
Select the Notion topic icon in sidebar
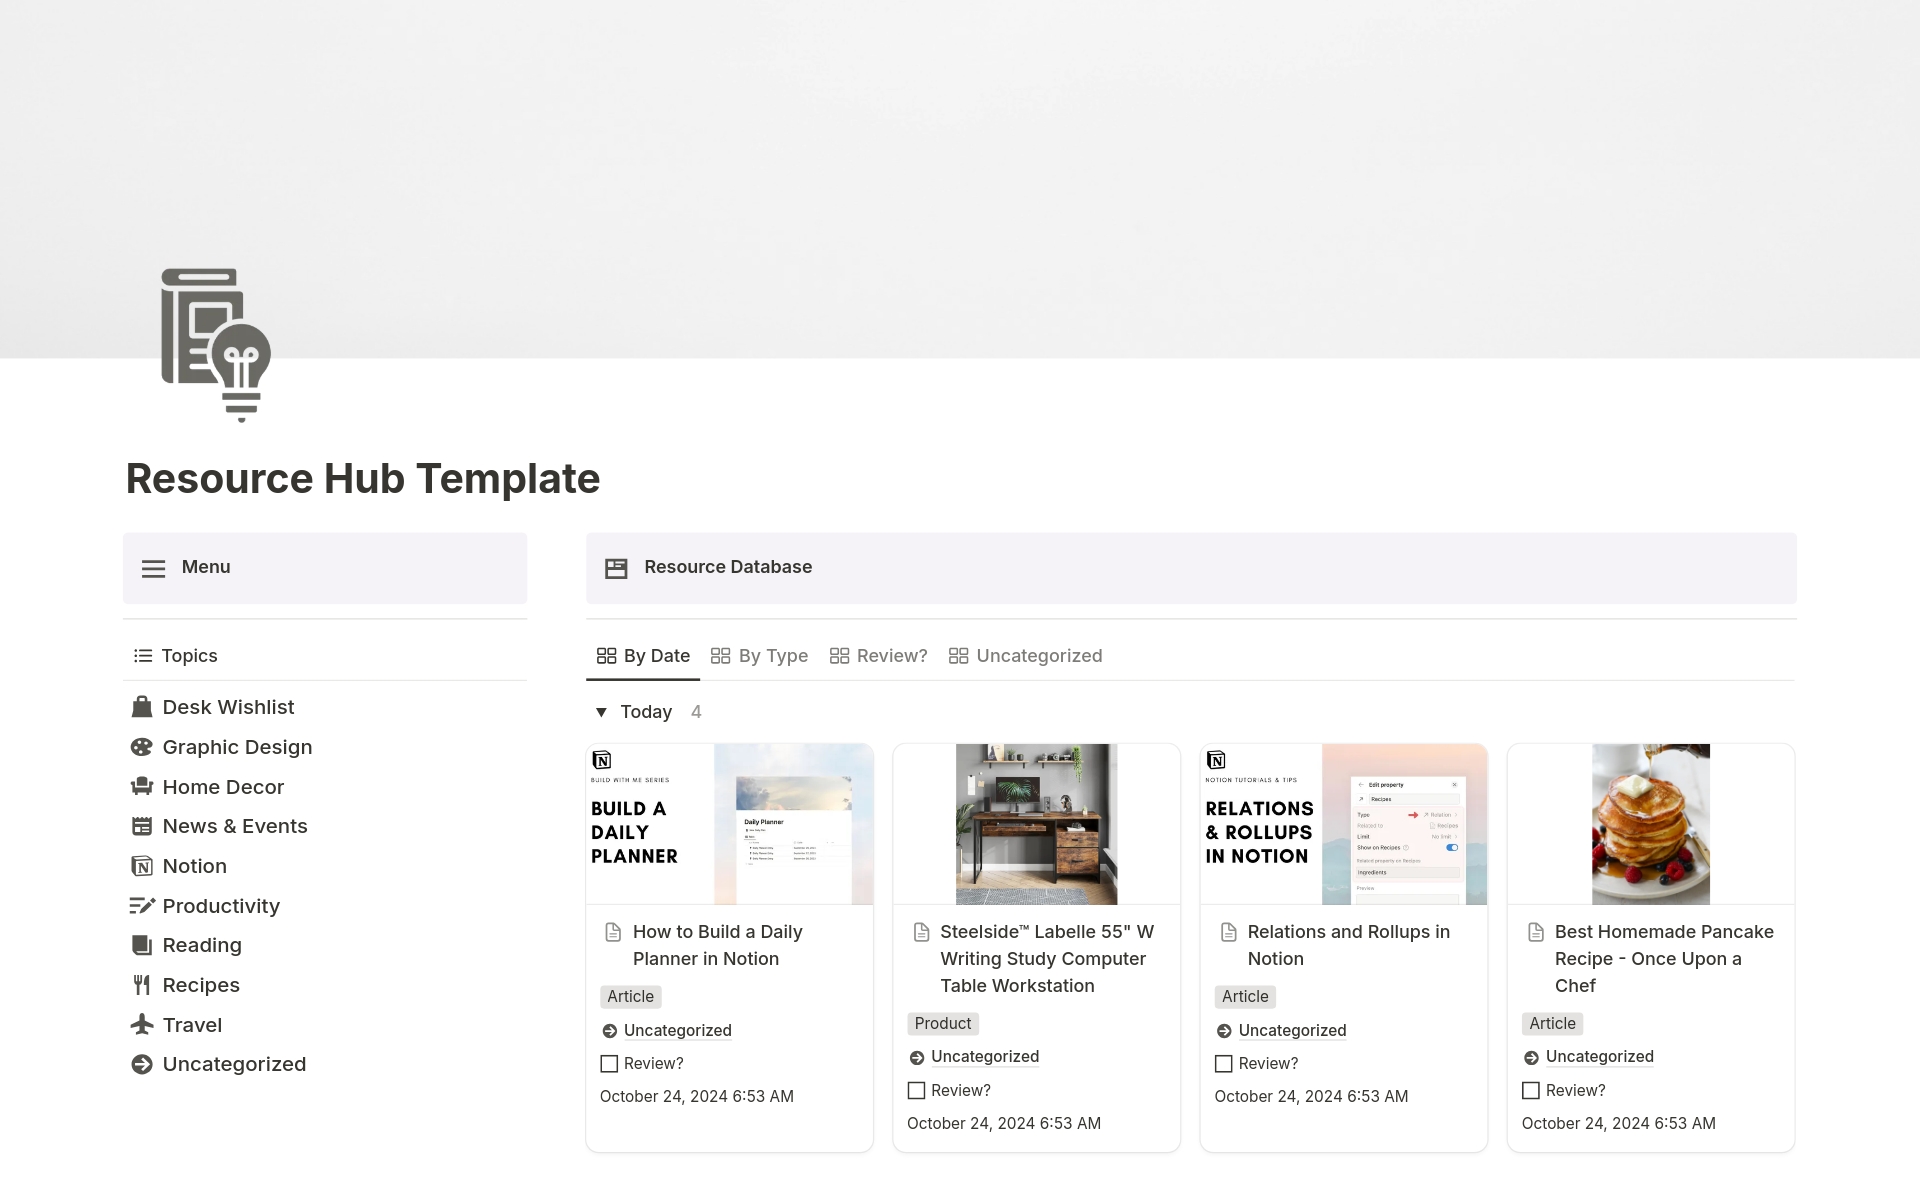click(143, 866)
